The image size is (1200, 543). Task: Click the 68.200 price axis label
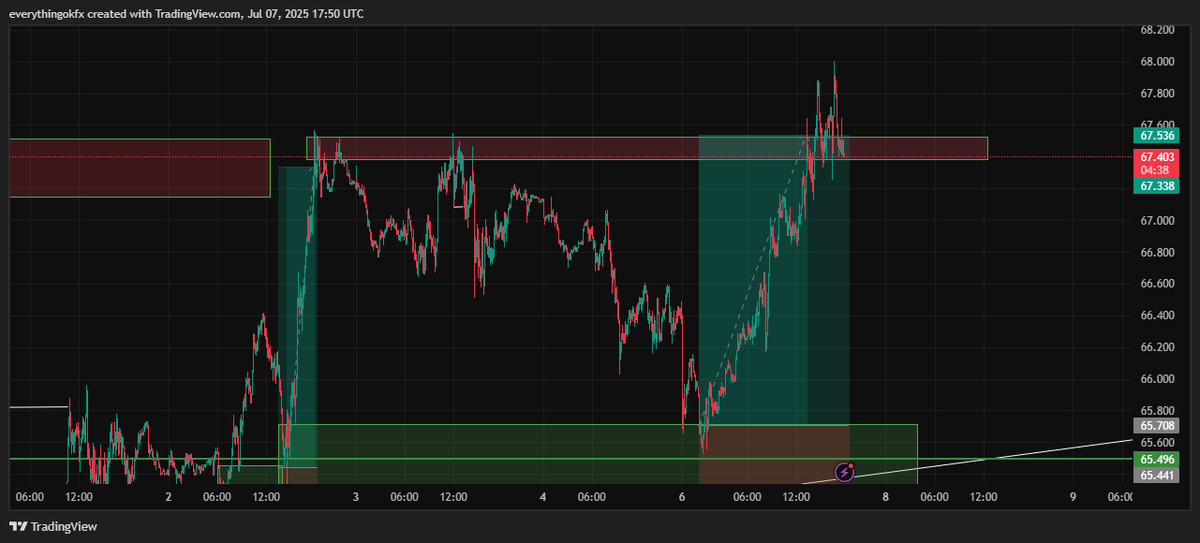(1157, 30)
